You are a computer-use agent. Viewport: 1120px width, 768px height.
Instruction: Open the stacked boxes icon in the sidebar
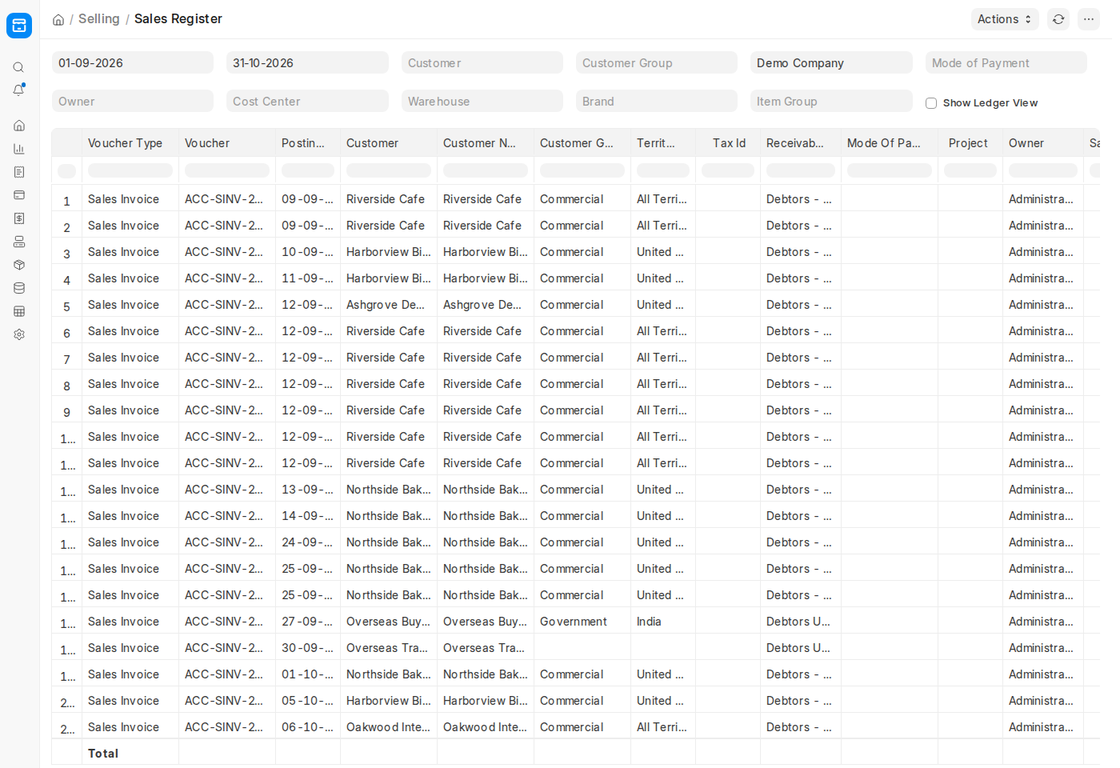coord(19,241)
